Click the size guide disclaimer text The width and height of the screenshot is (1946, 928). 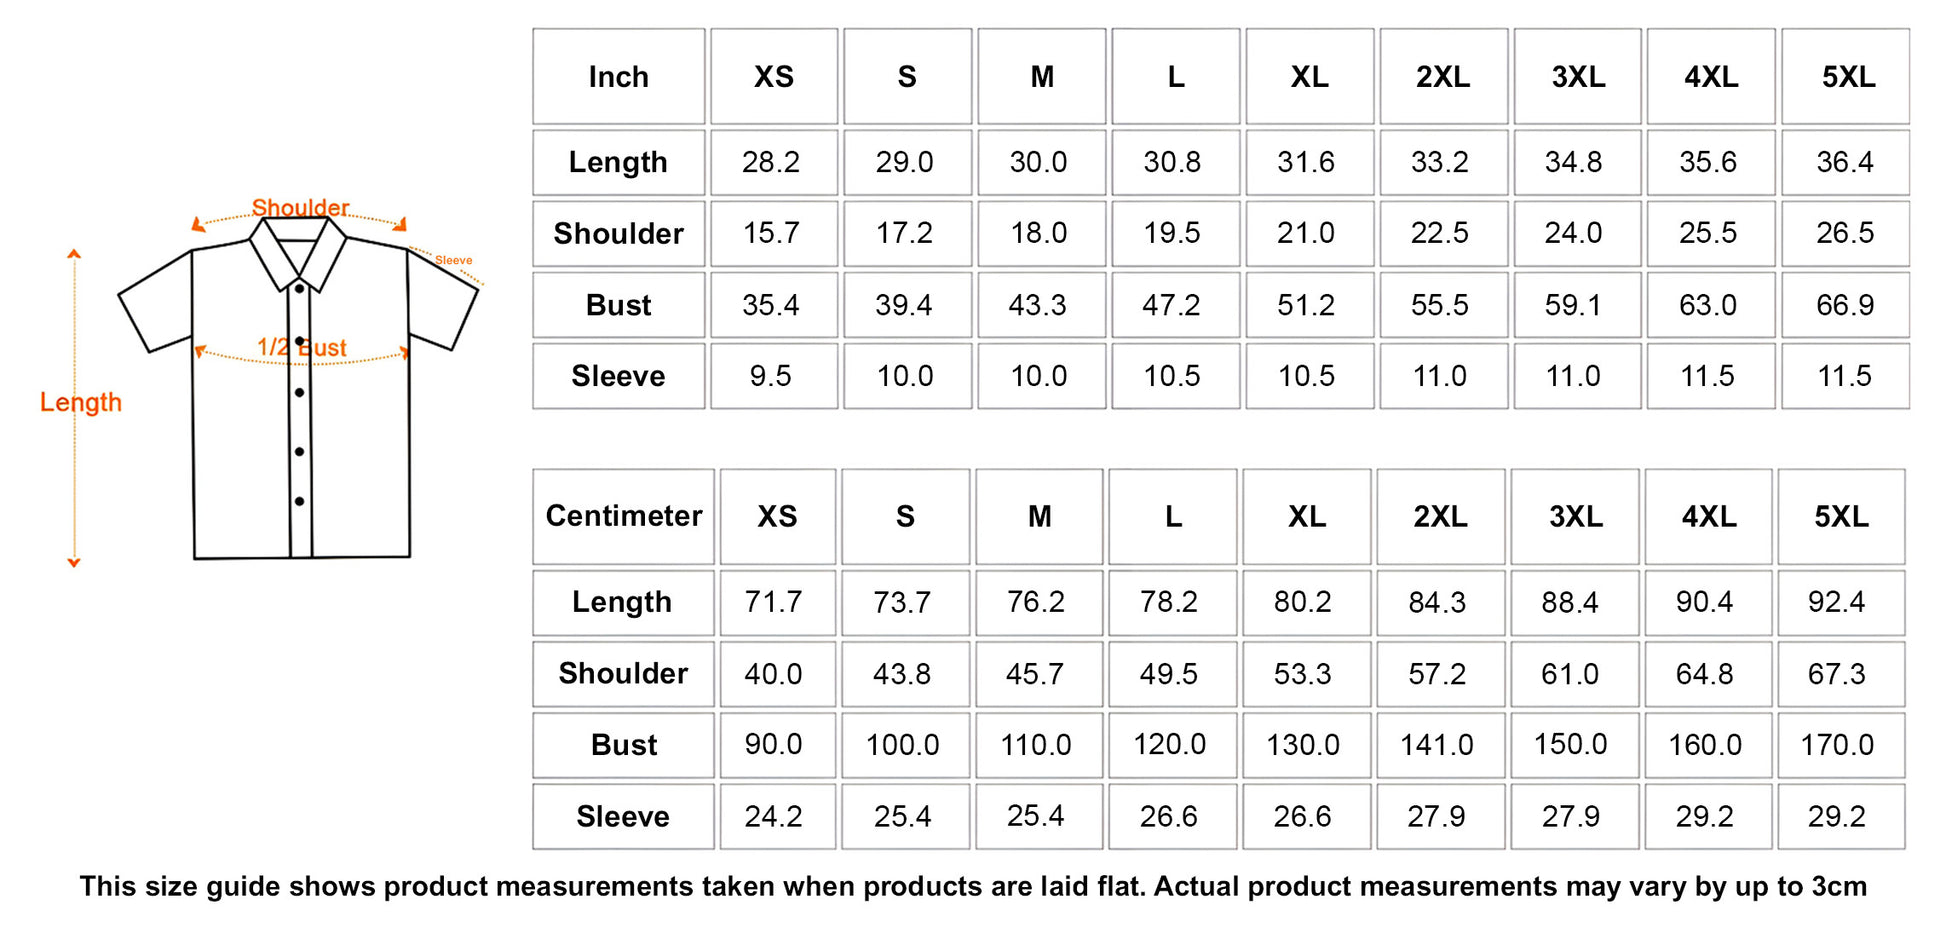click(973, 886)
